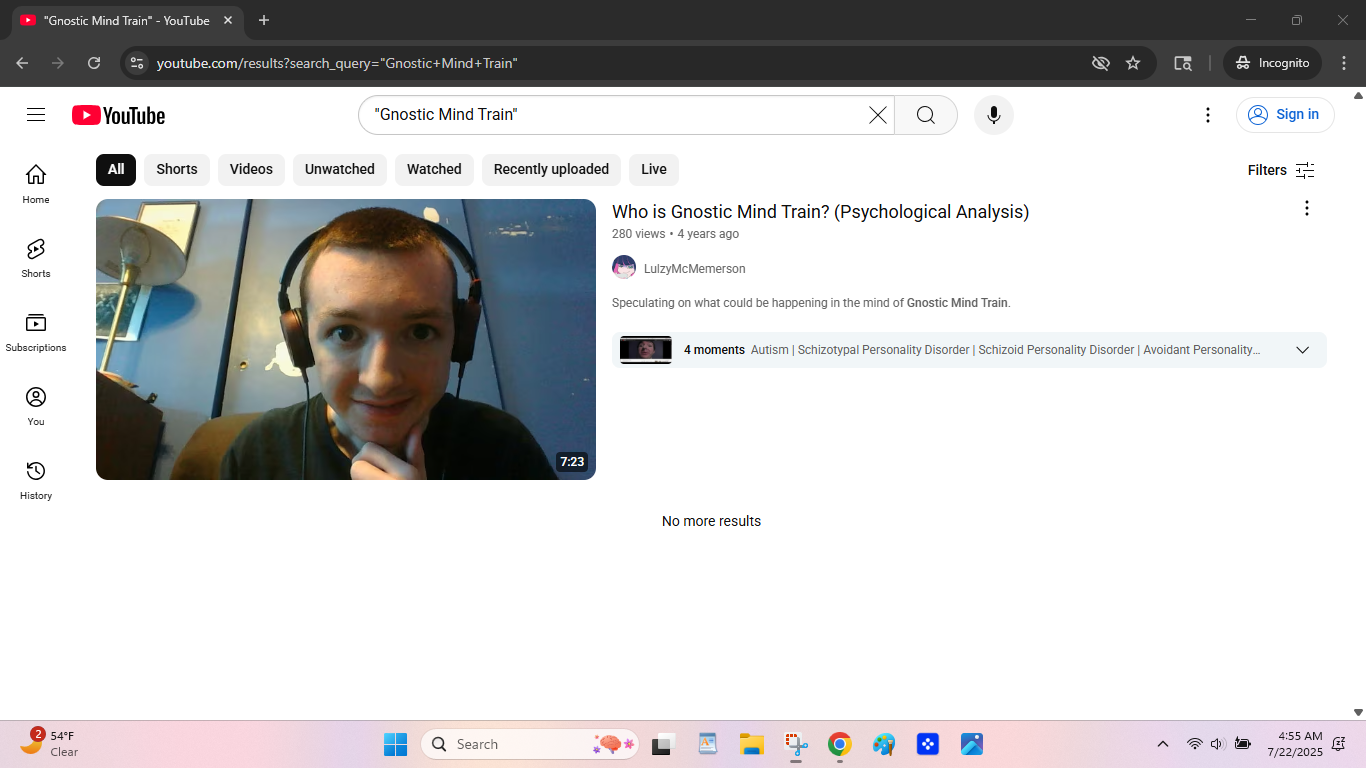The height and width of the screenshot is (768, 1366).
Task: Visit the LulzyMcMemerson channel name link
Action: tap(695, 269)
